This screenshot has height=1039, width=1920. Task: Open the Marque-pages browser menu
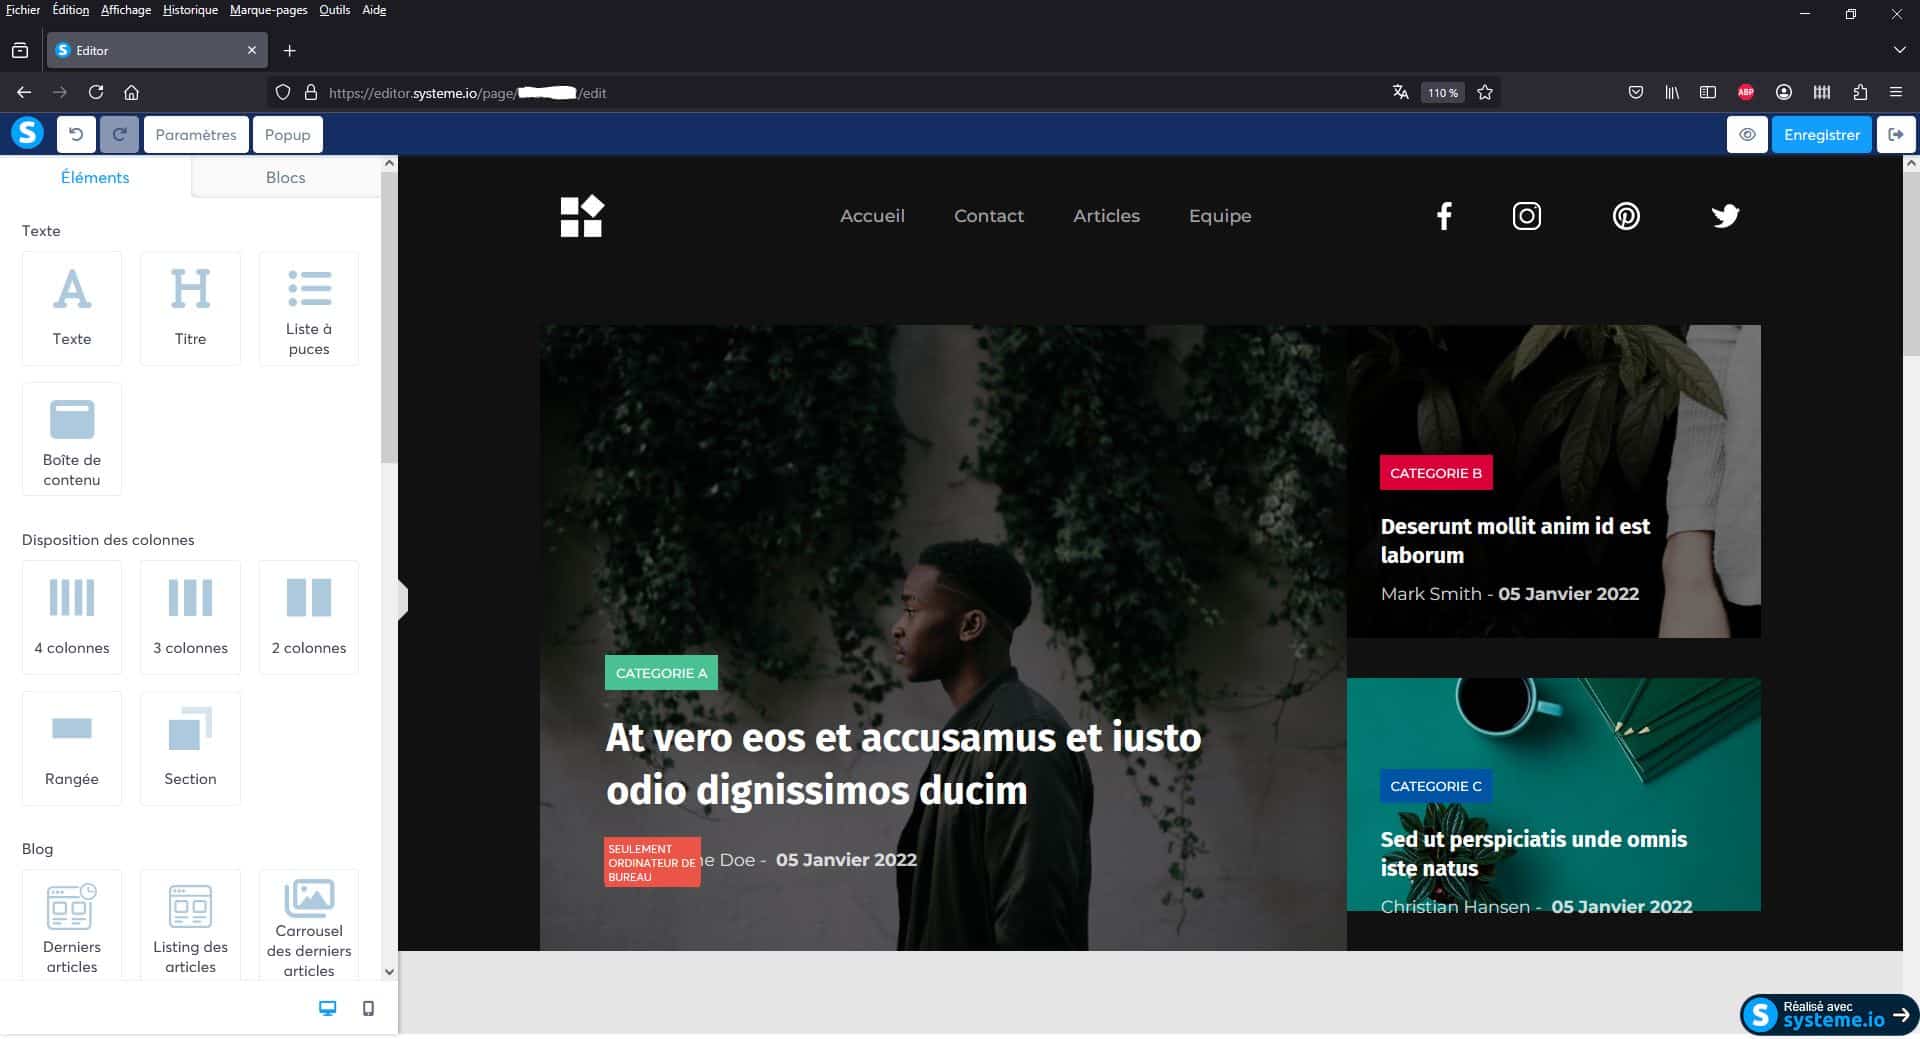coord(268,10)
